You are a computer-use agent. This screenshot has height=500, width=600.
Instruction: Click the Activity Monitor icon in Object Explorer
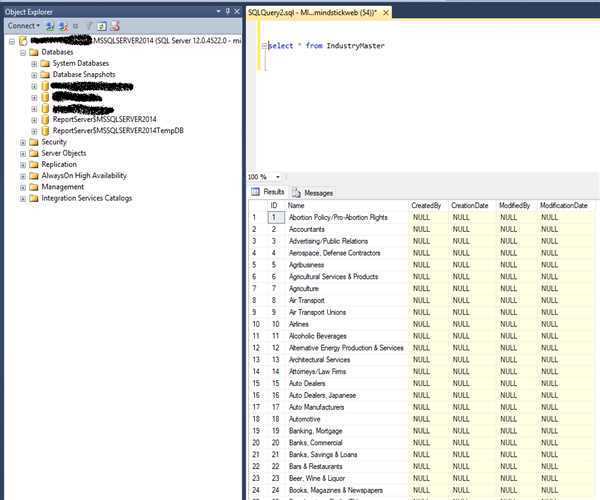[113, 25]
